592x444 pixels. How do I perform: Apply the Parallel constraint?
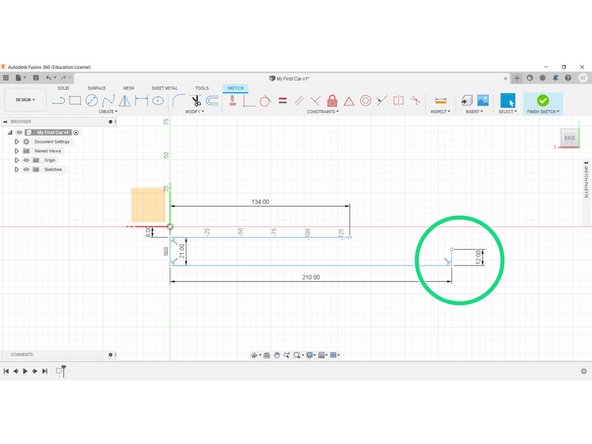[299, 101]
